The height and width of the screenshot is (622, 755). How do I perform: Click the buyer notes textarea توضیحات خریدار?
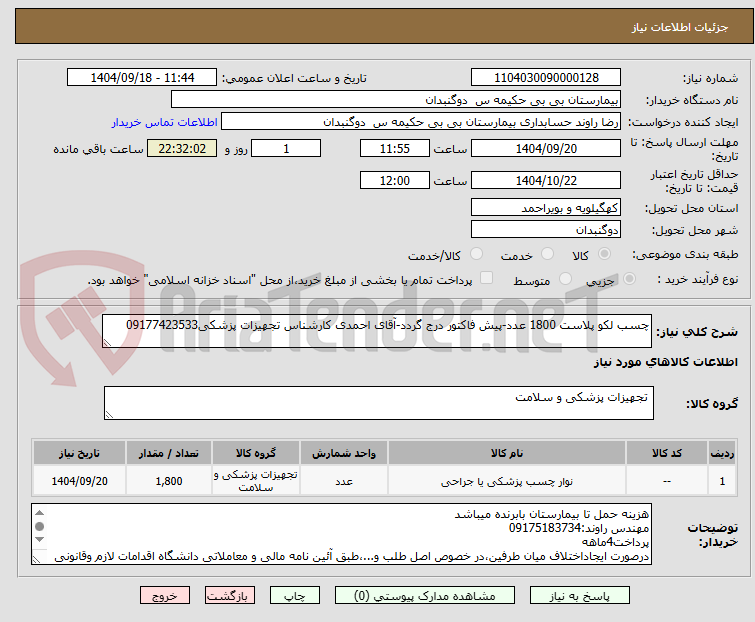point(341,534)
